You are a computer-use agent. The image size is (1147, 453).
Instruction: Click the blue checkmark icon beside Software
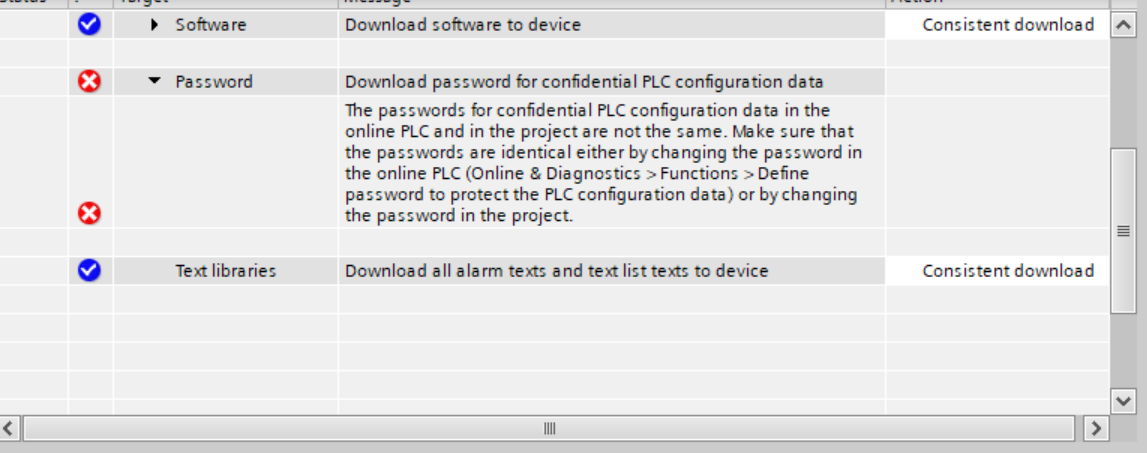[90, 24]
